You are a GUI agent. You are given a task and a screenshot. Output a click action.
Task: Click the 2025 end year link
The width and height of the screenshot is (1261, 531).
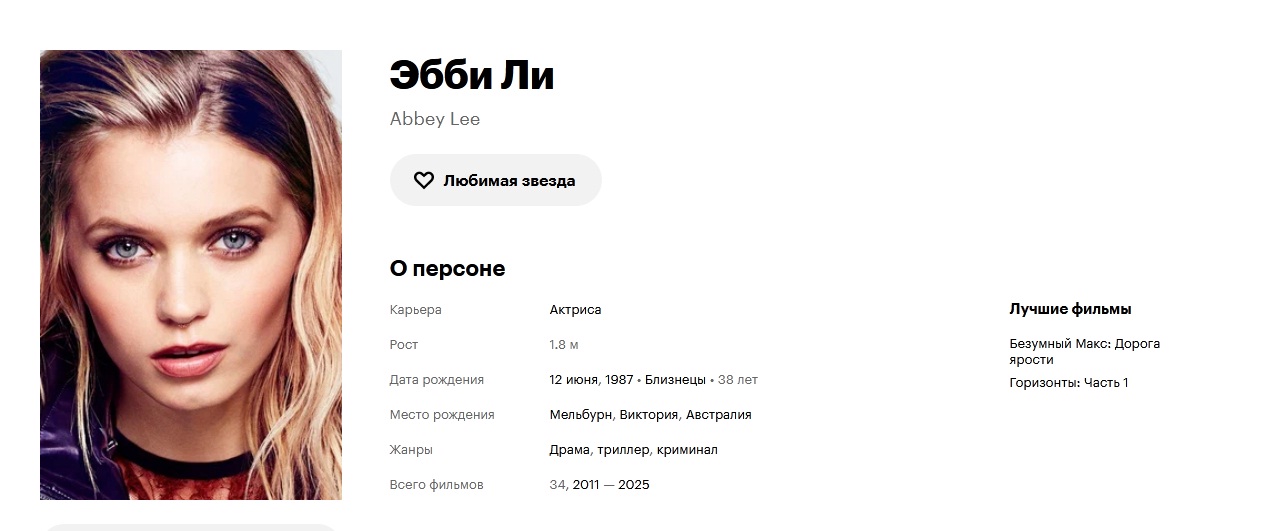(634, 485)
